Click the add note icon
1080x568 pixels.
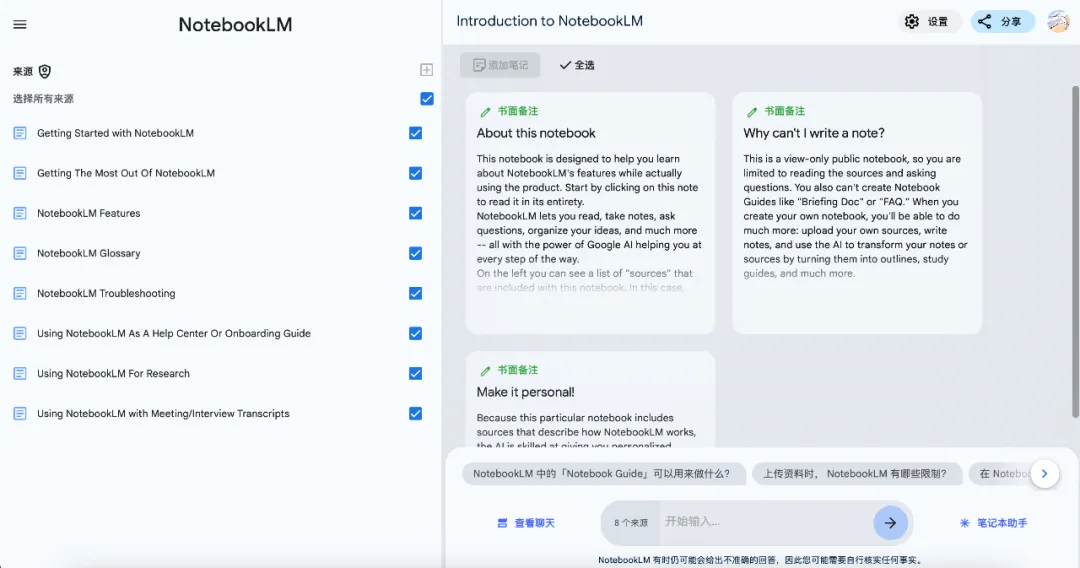[x=479, y=65]
